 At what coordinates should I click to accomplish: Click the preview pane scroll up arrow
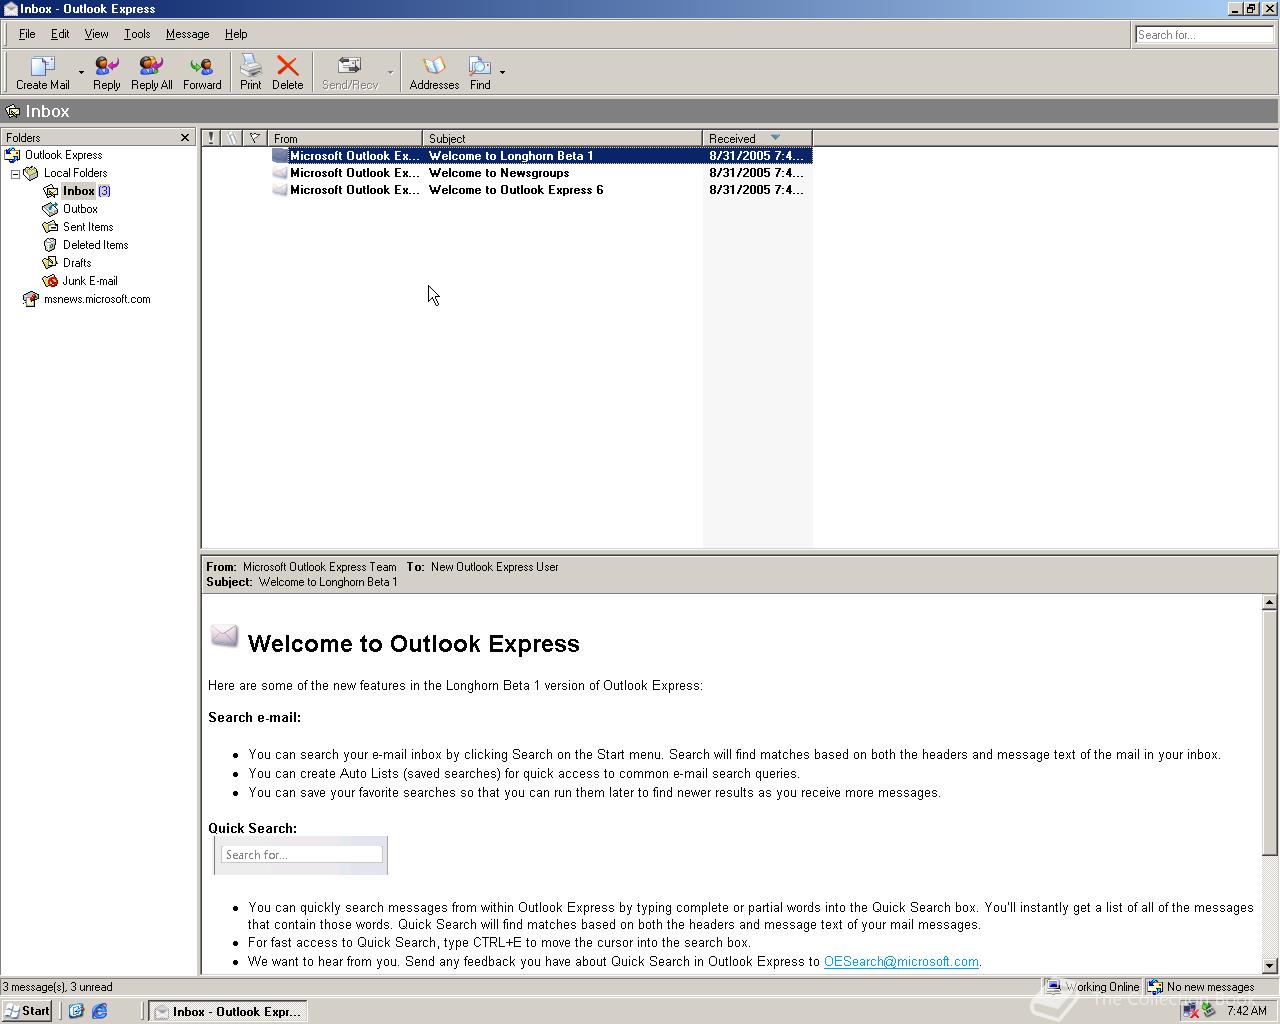1269,602
